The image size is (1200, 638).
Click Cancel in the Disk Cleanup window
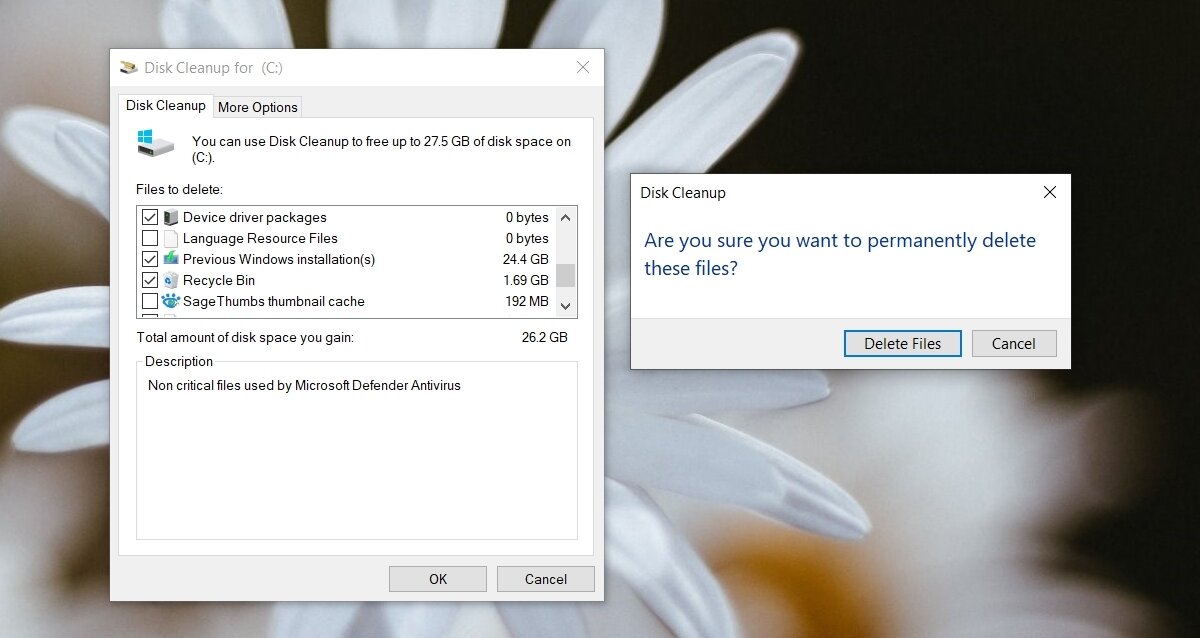coord(545,578)
